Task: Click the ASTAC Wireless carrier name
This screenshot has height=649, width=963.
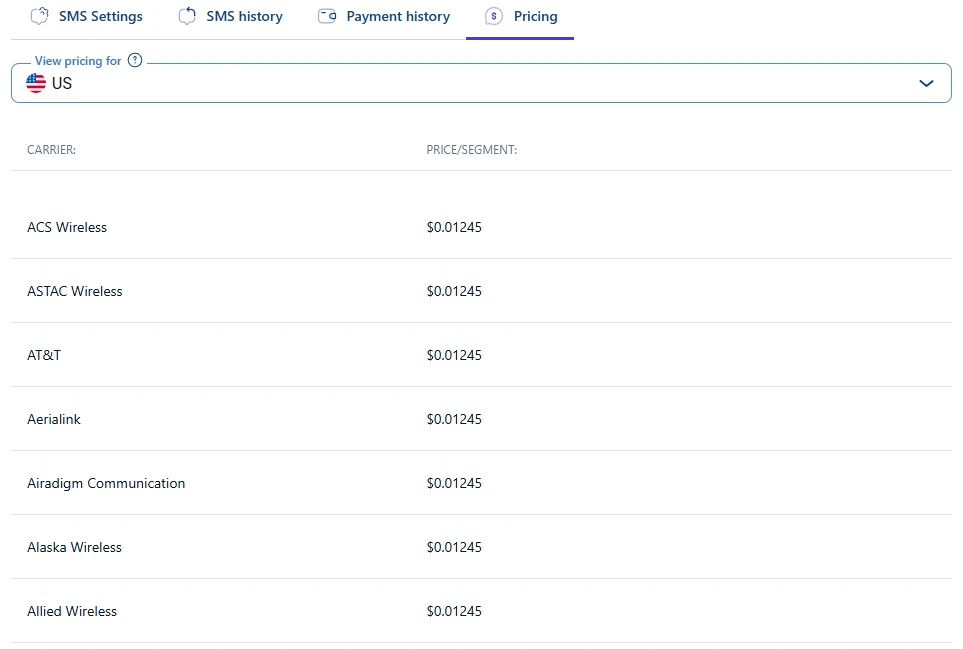Action: (x=75, y=291)
